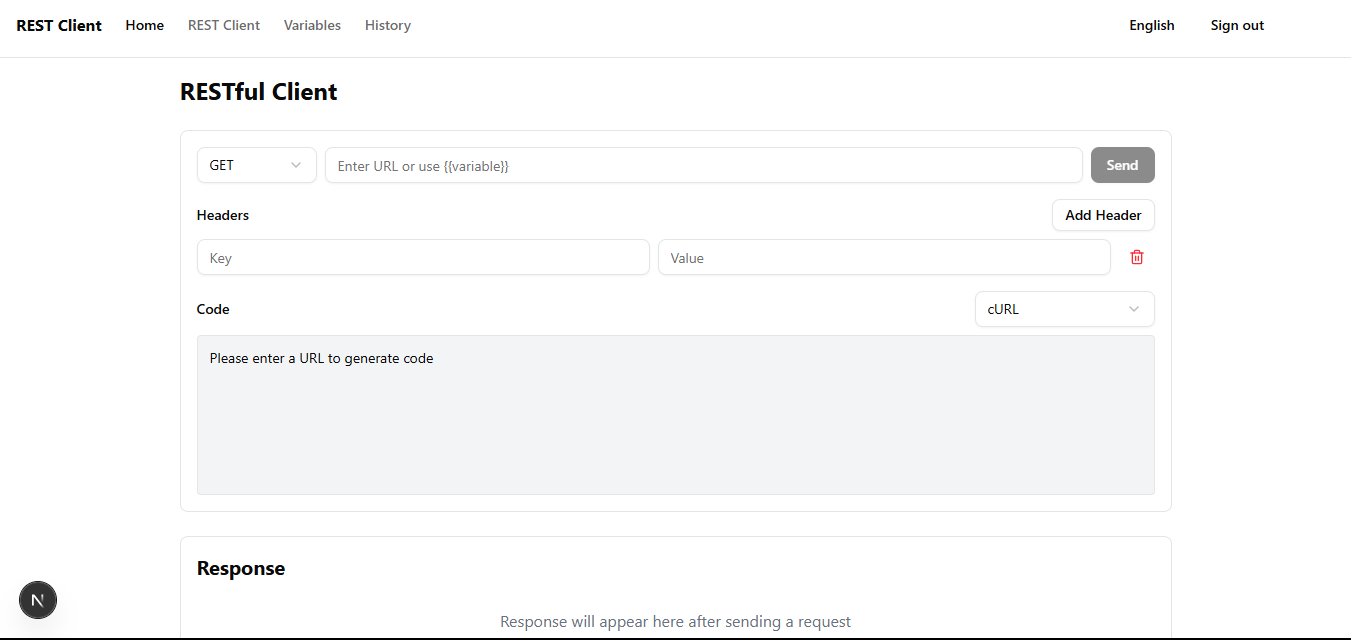Open the HTTP method dropdown
Image resolution: width=1351 pixels, height=640 pixels.
pos(256,164)
